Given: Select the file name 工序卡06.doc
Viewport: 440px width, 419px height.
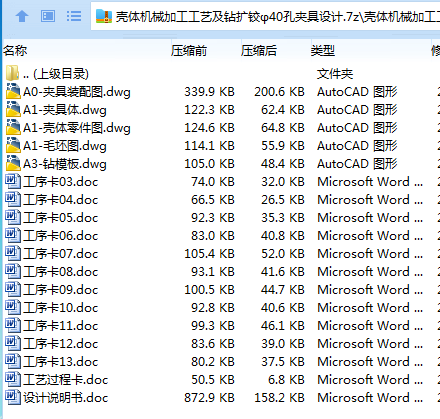Looking at the screenshot, I should pyautogui.click(x=61, y=236).
